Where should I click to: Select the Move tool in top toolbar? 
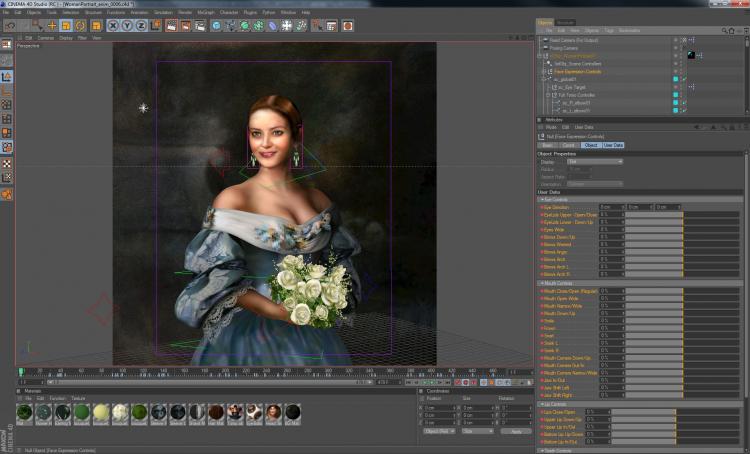click(x=52, y=25)
